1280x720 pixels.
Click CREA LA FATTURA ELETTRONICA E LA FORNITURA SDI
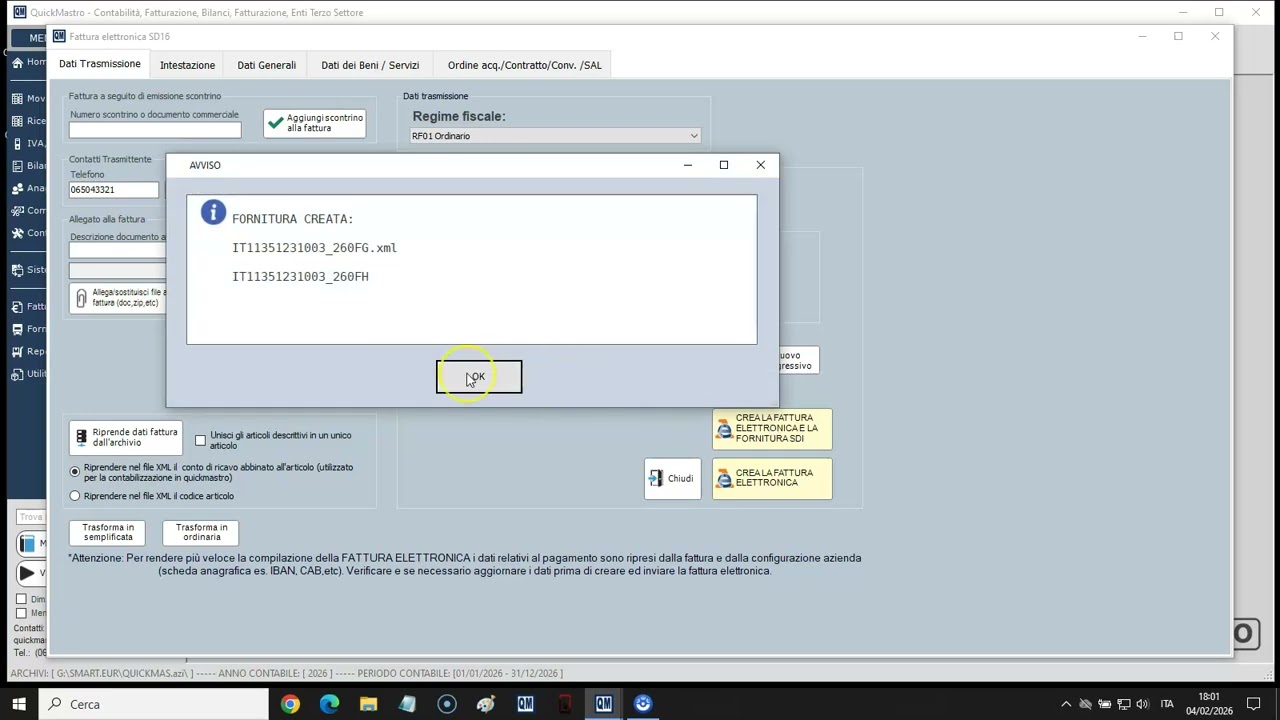coord(772,428)
